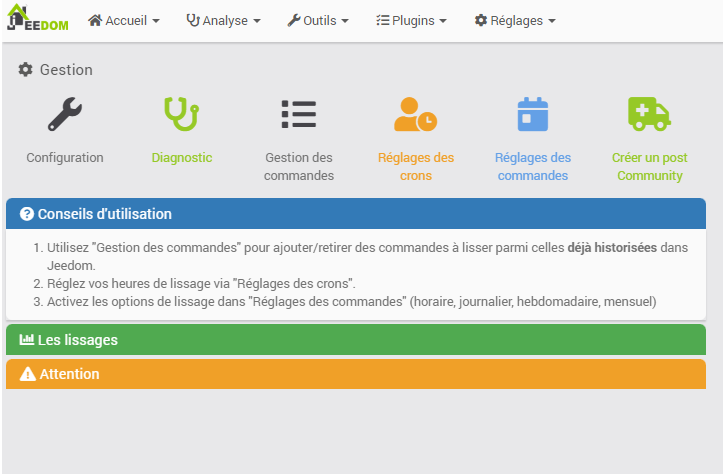
Task: Click the caret arrow next to Plugins
Action: [443, 21]
